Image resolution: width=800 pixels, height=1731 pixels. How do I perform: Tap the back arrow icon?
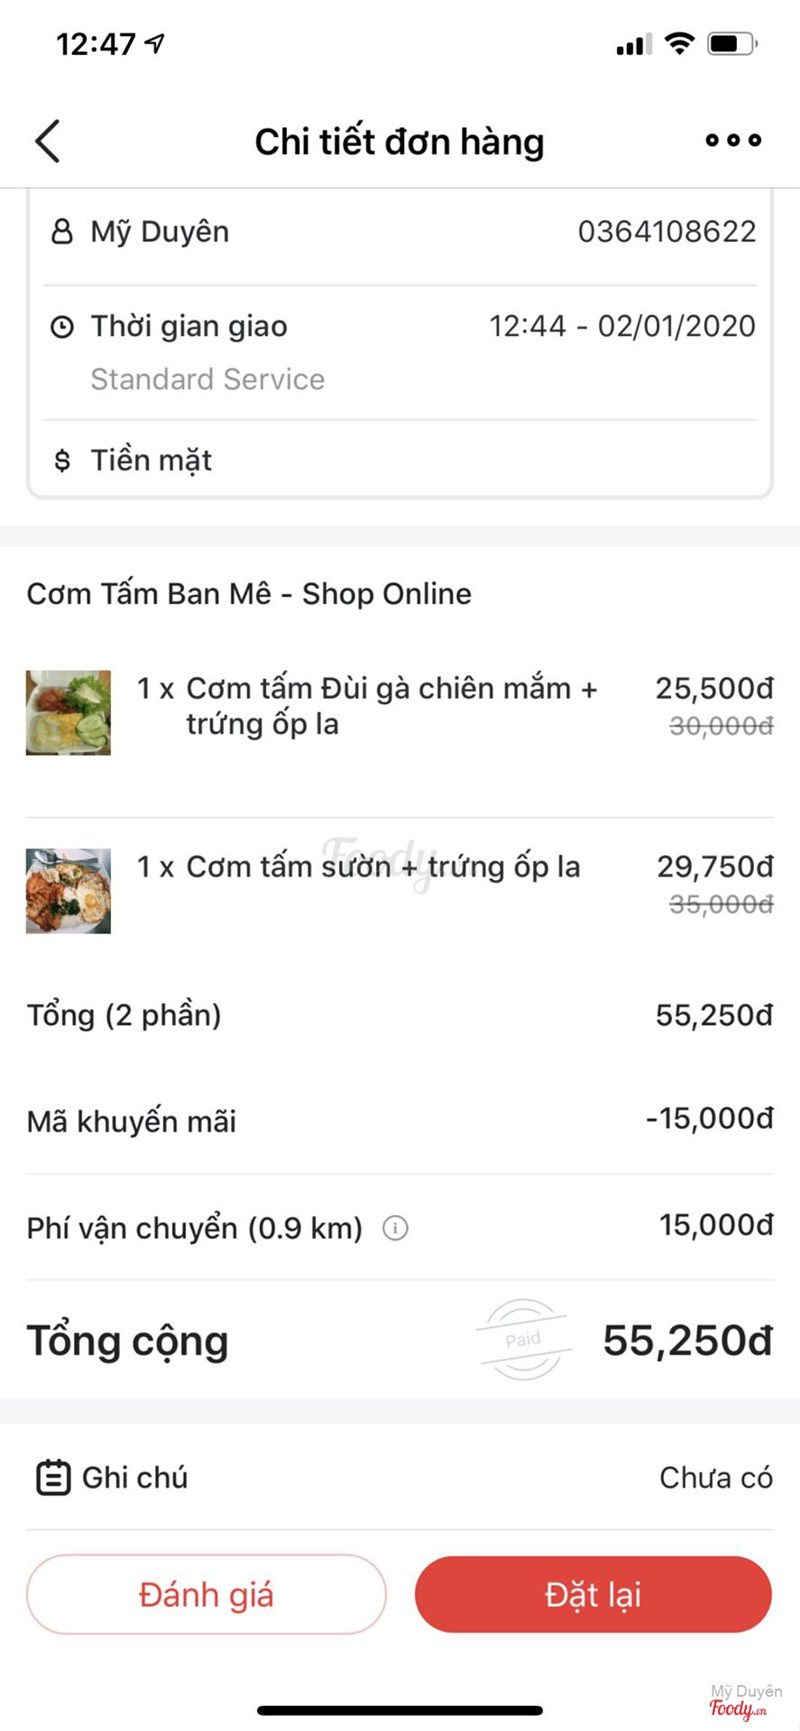tap(48, 141)
